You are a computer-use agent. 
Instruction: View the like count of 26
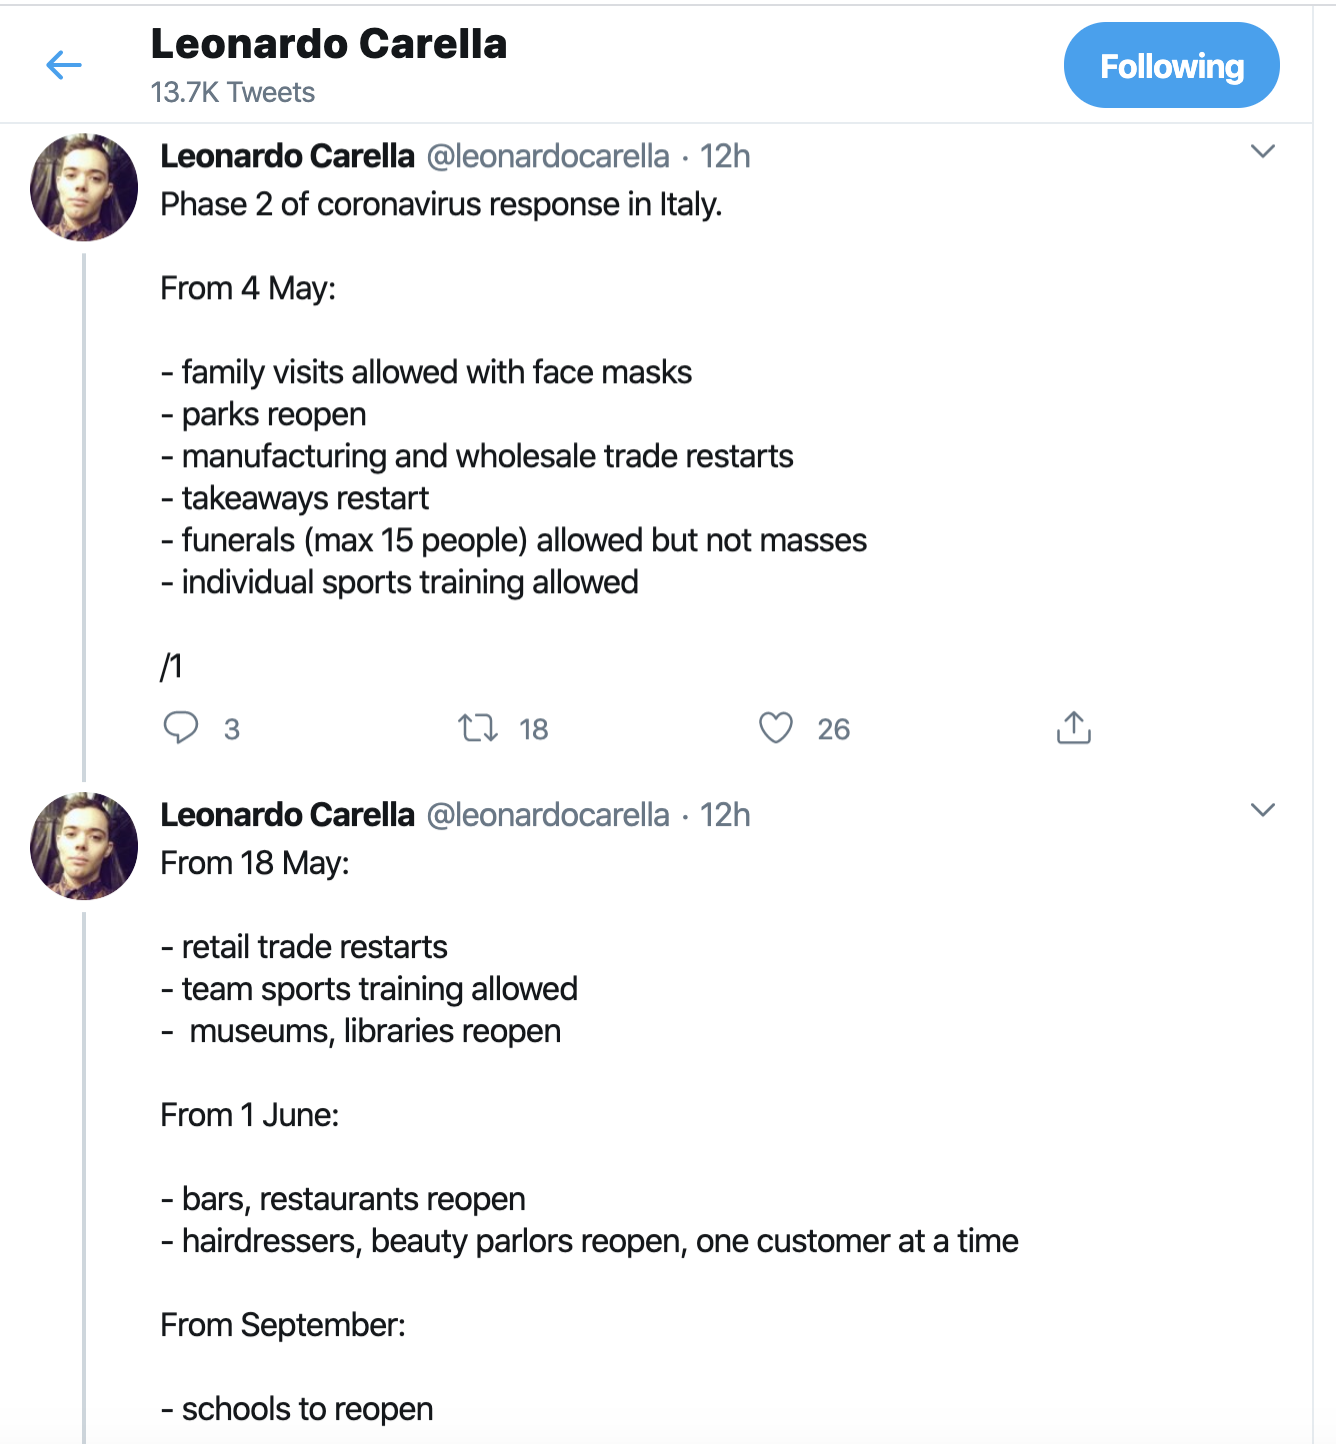click(834, 730)
